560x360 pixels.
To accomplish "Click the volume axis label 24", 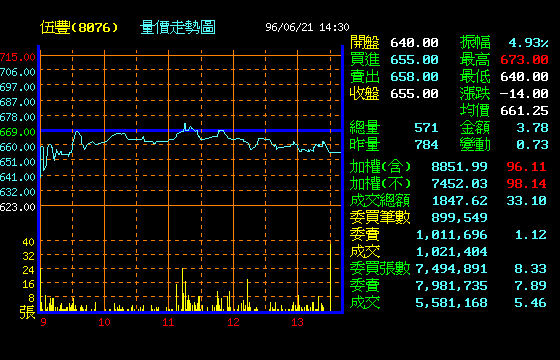I will click(29, 270).
